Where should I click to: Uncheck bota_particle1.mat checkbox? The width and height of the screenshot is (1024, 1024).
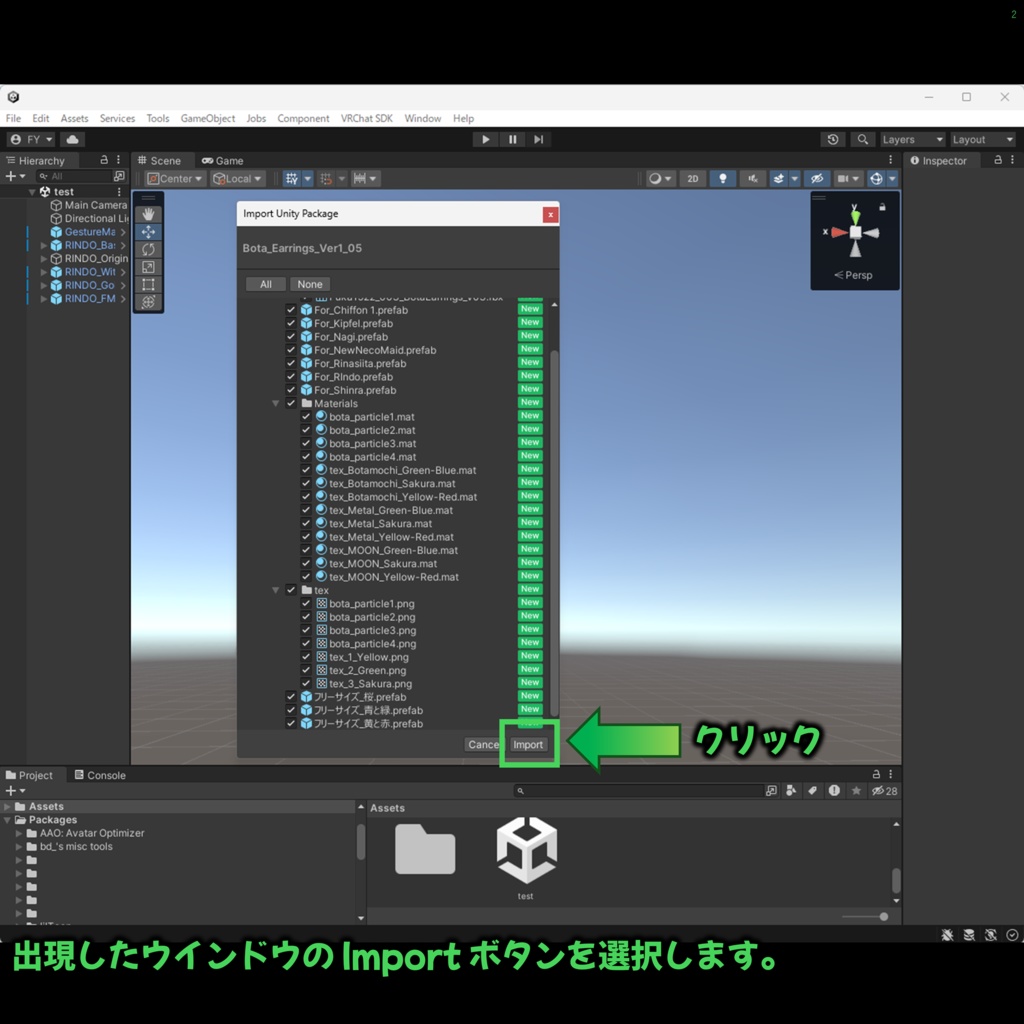[x=306, y=416]
